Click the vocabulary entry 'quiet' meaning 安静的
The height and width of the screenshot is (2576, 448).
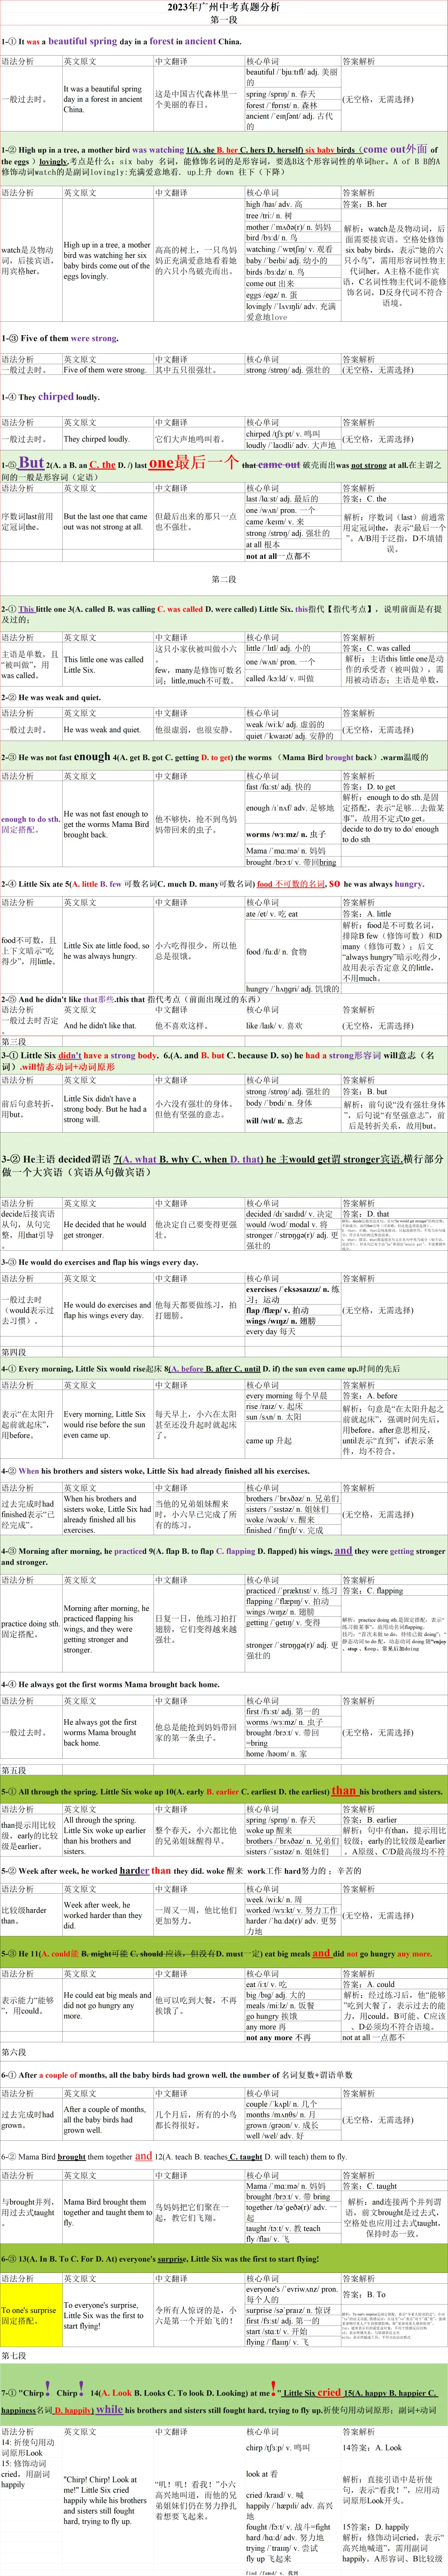point(290,736)
